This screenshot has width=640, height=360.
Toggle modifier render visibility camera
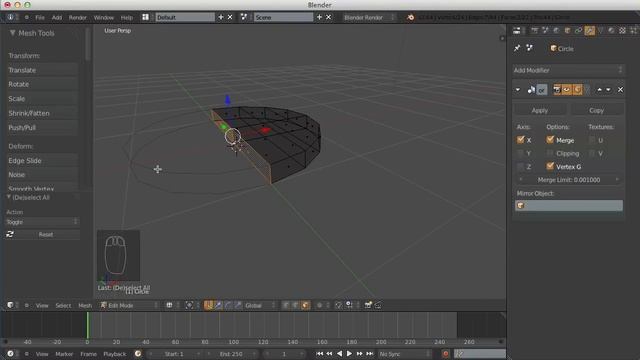pos(557,90)
